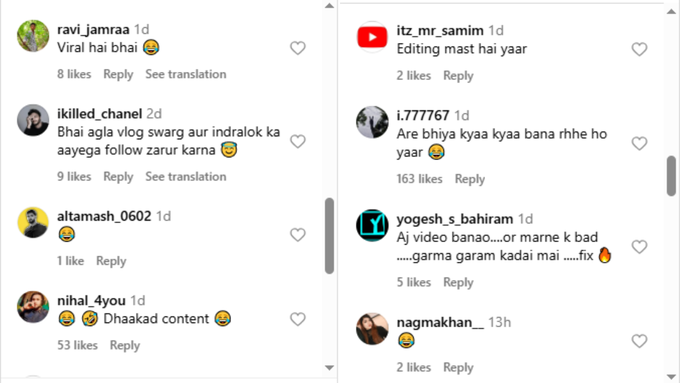This screenshot has width=680, height=383.
Task: Like nihal_4you's Dhaakad content comment
Action: pyautogui.click(x=298, y=319)
